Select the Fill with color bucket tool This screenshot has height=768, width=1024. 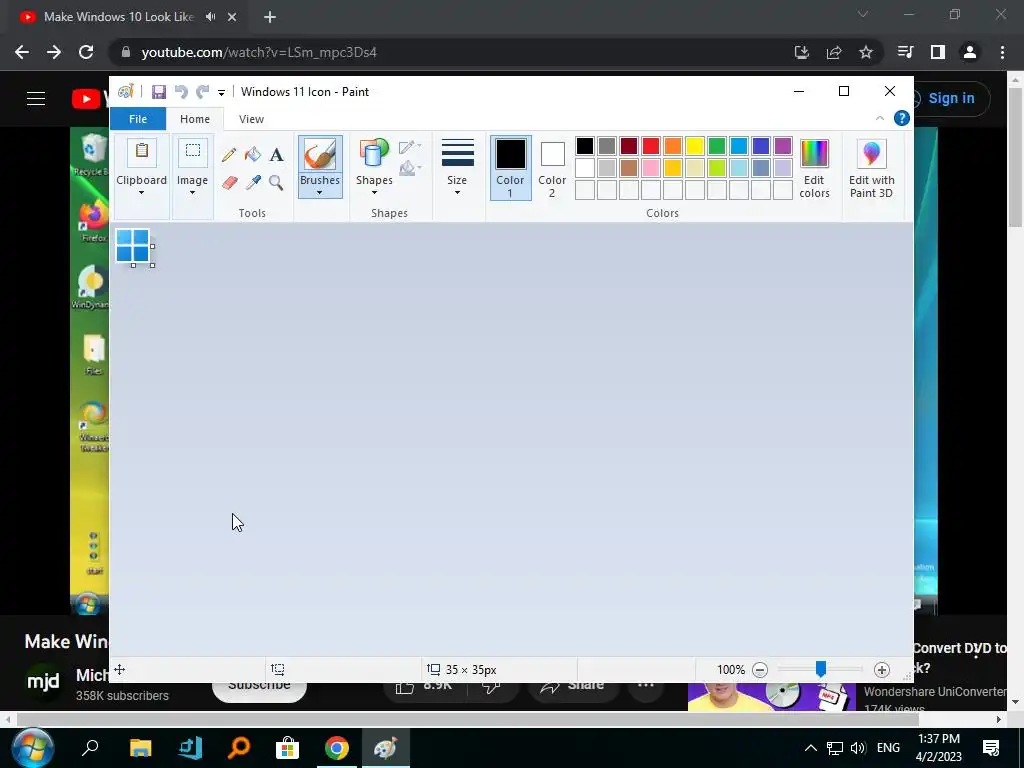point(253,155)
